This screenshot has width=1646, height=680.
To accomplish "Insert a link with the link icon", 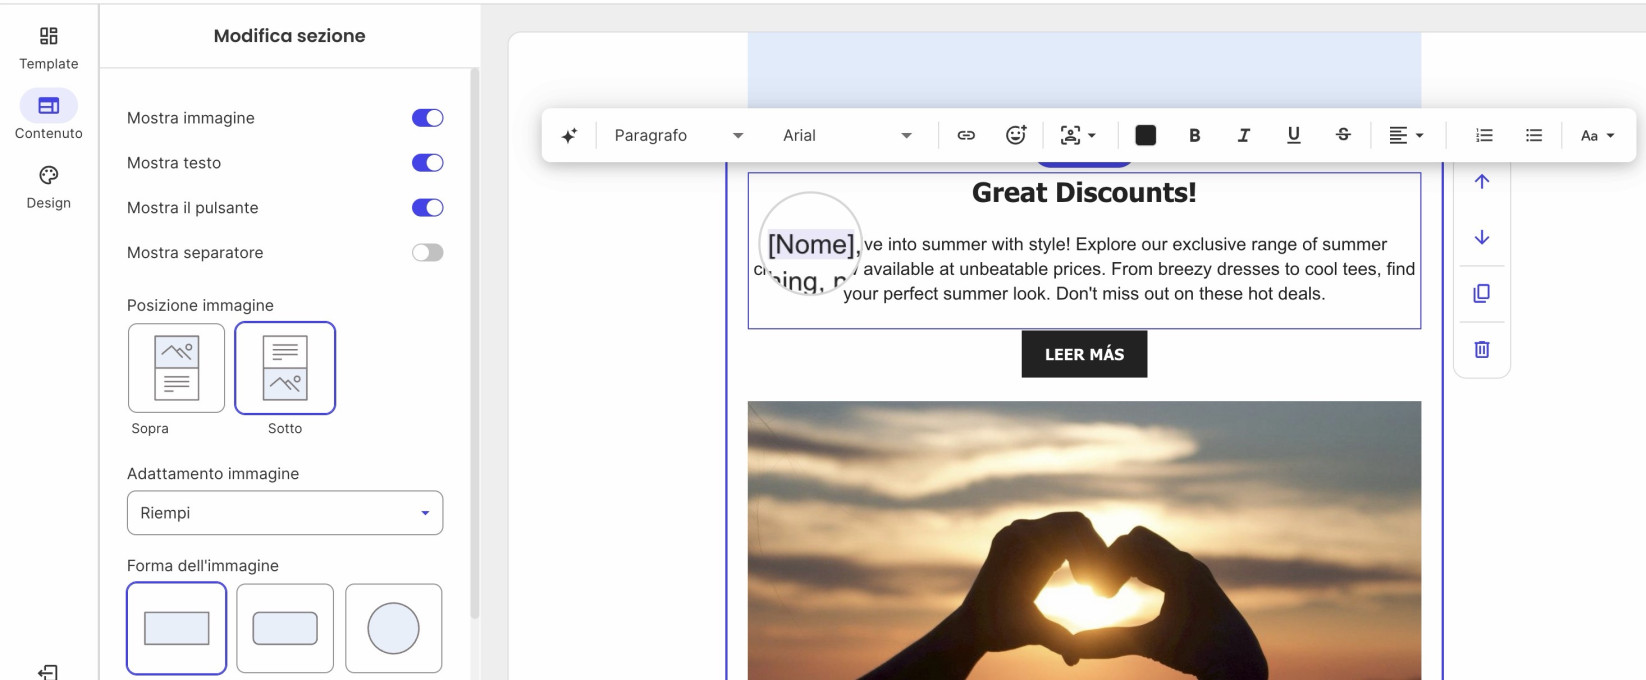I will click(966, 135).
